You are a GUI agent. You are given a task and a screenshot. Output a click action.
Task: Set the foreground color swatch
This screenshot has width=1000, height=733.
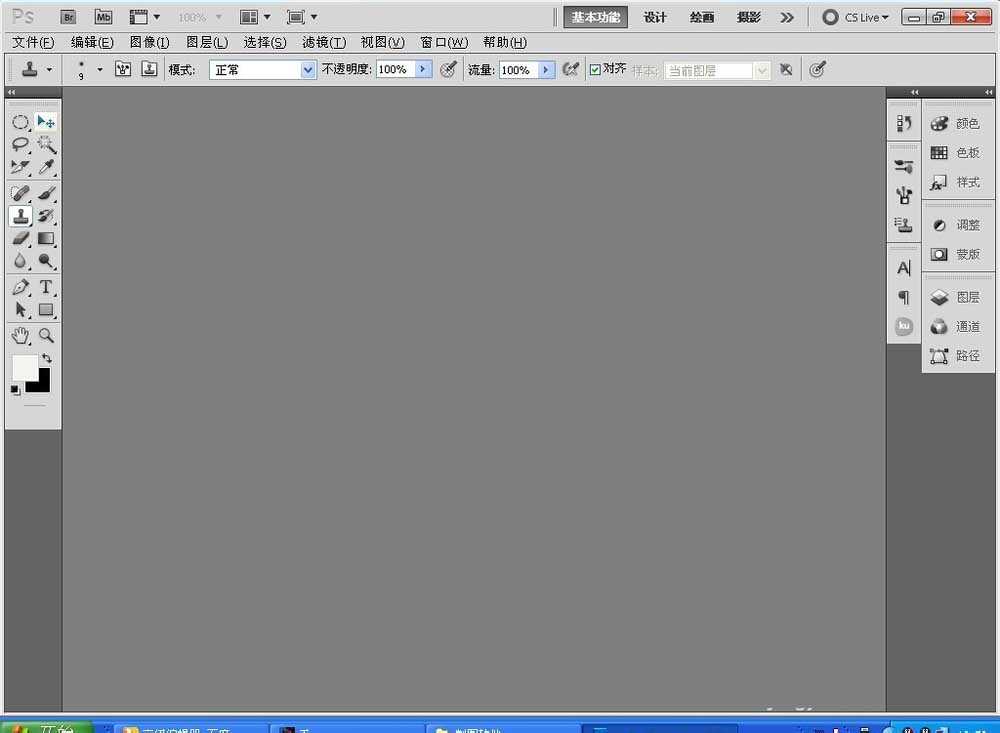(x=26, y=369)
